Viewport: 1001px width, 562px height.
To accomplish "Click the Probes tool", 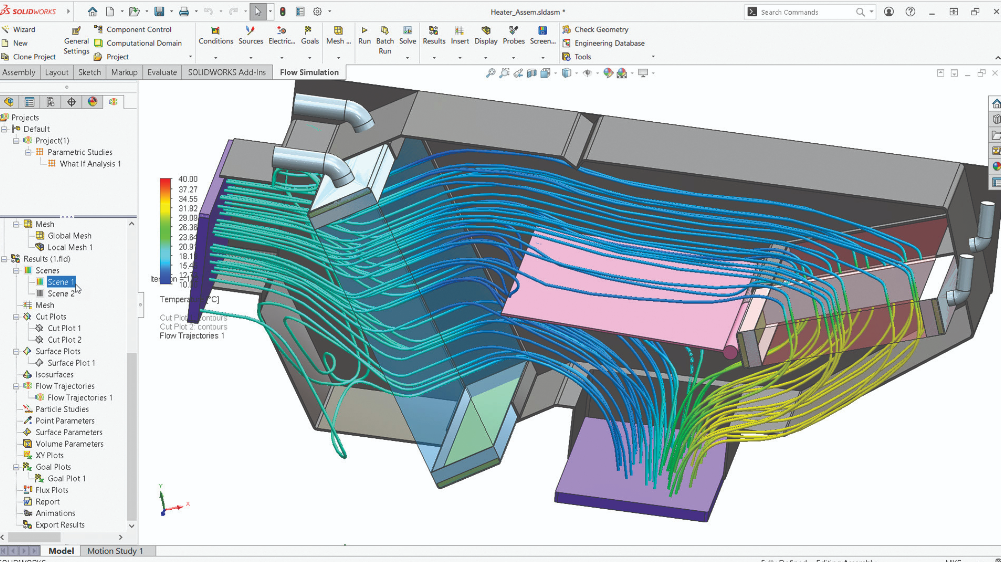I will [x=513, y=36].
